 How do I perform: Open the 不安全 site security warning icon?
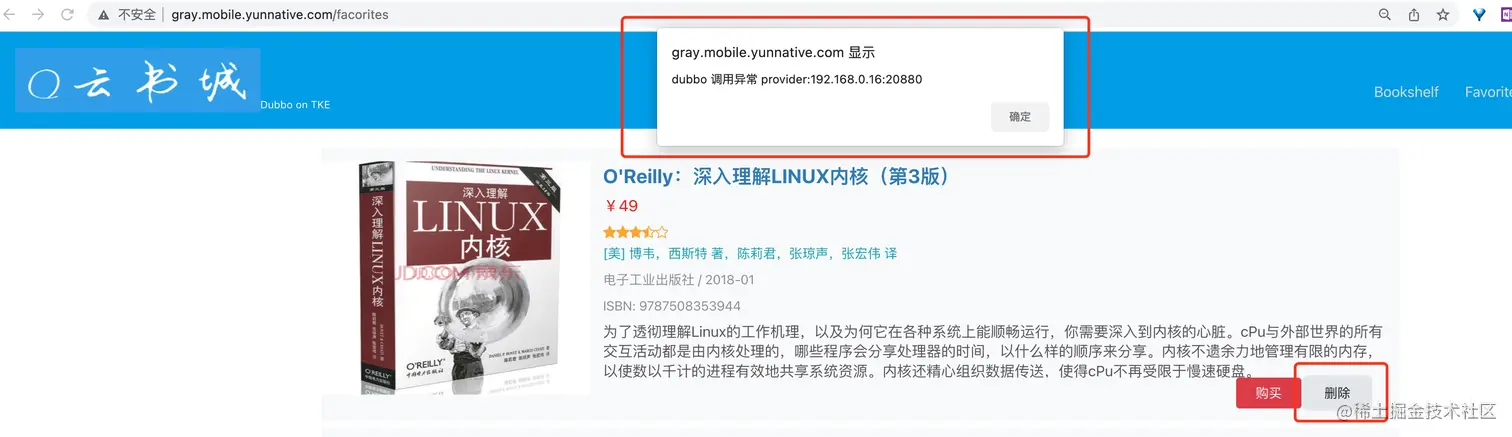(x=103, y=15)
